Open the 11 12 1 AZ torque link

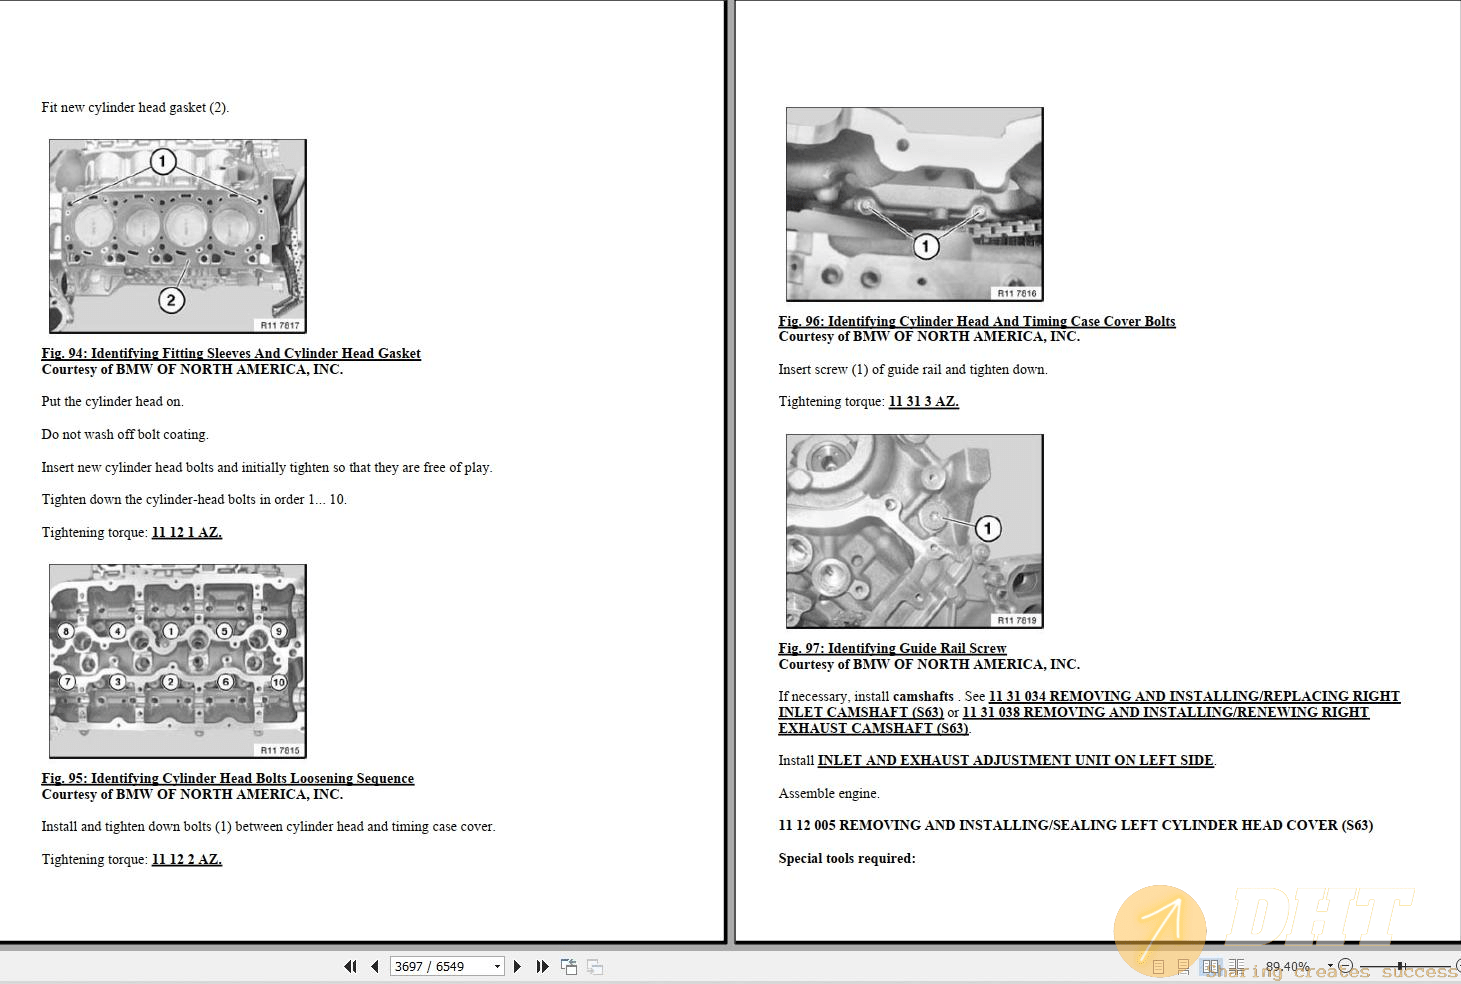coord(187,532)
